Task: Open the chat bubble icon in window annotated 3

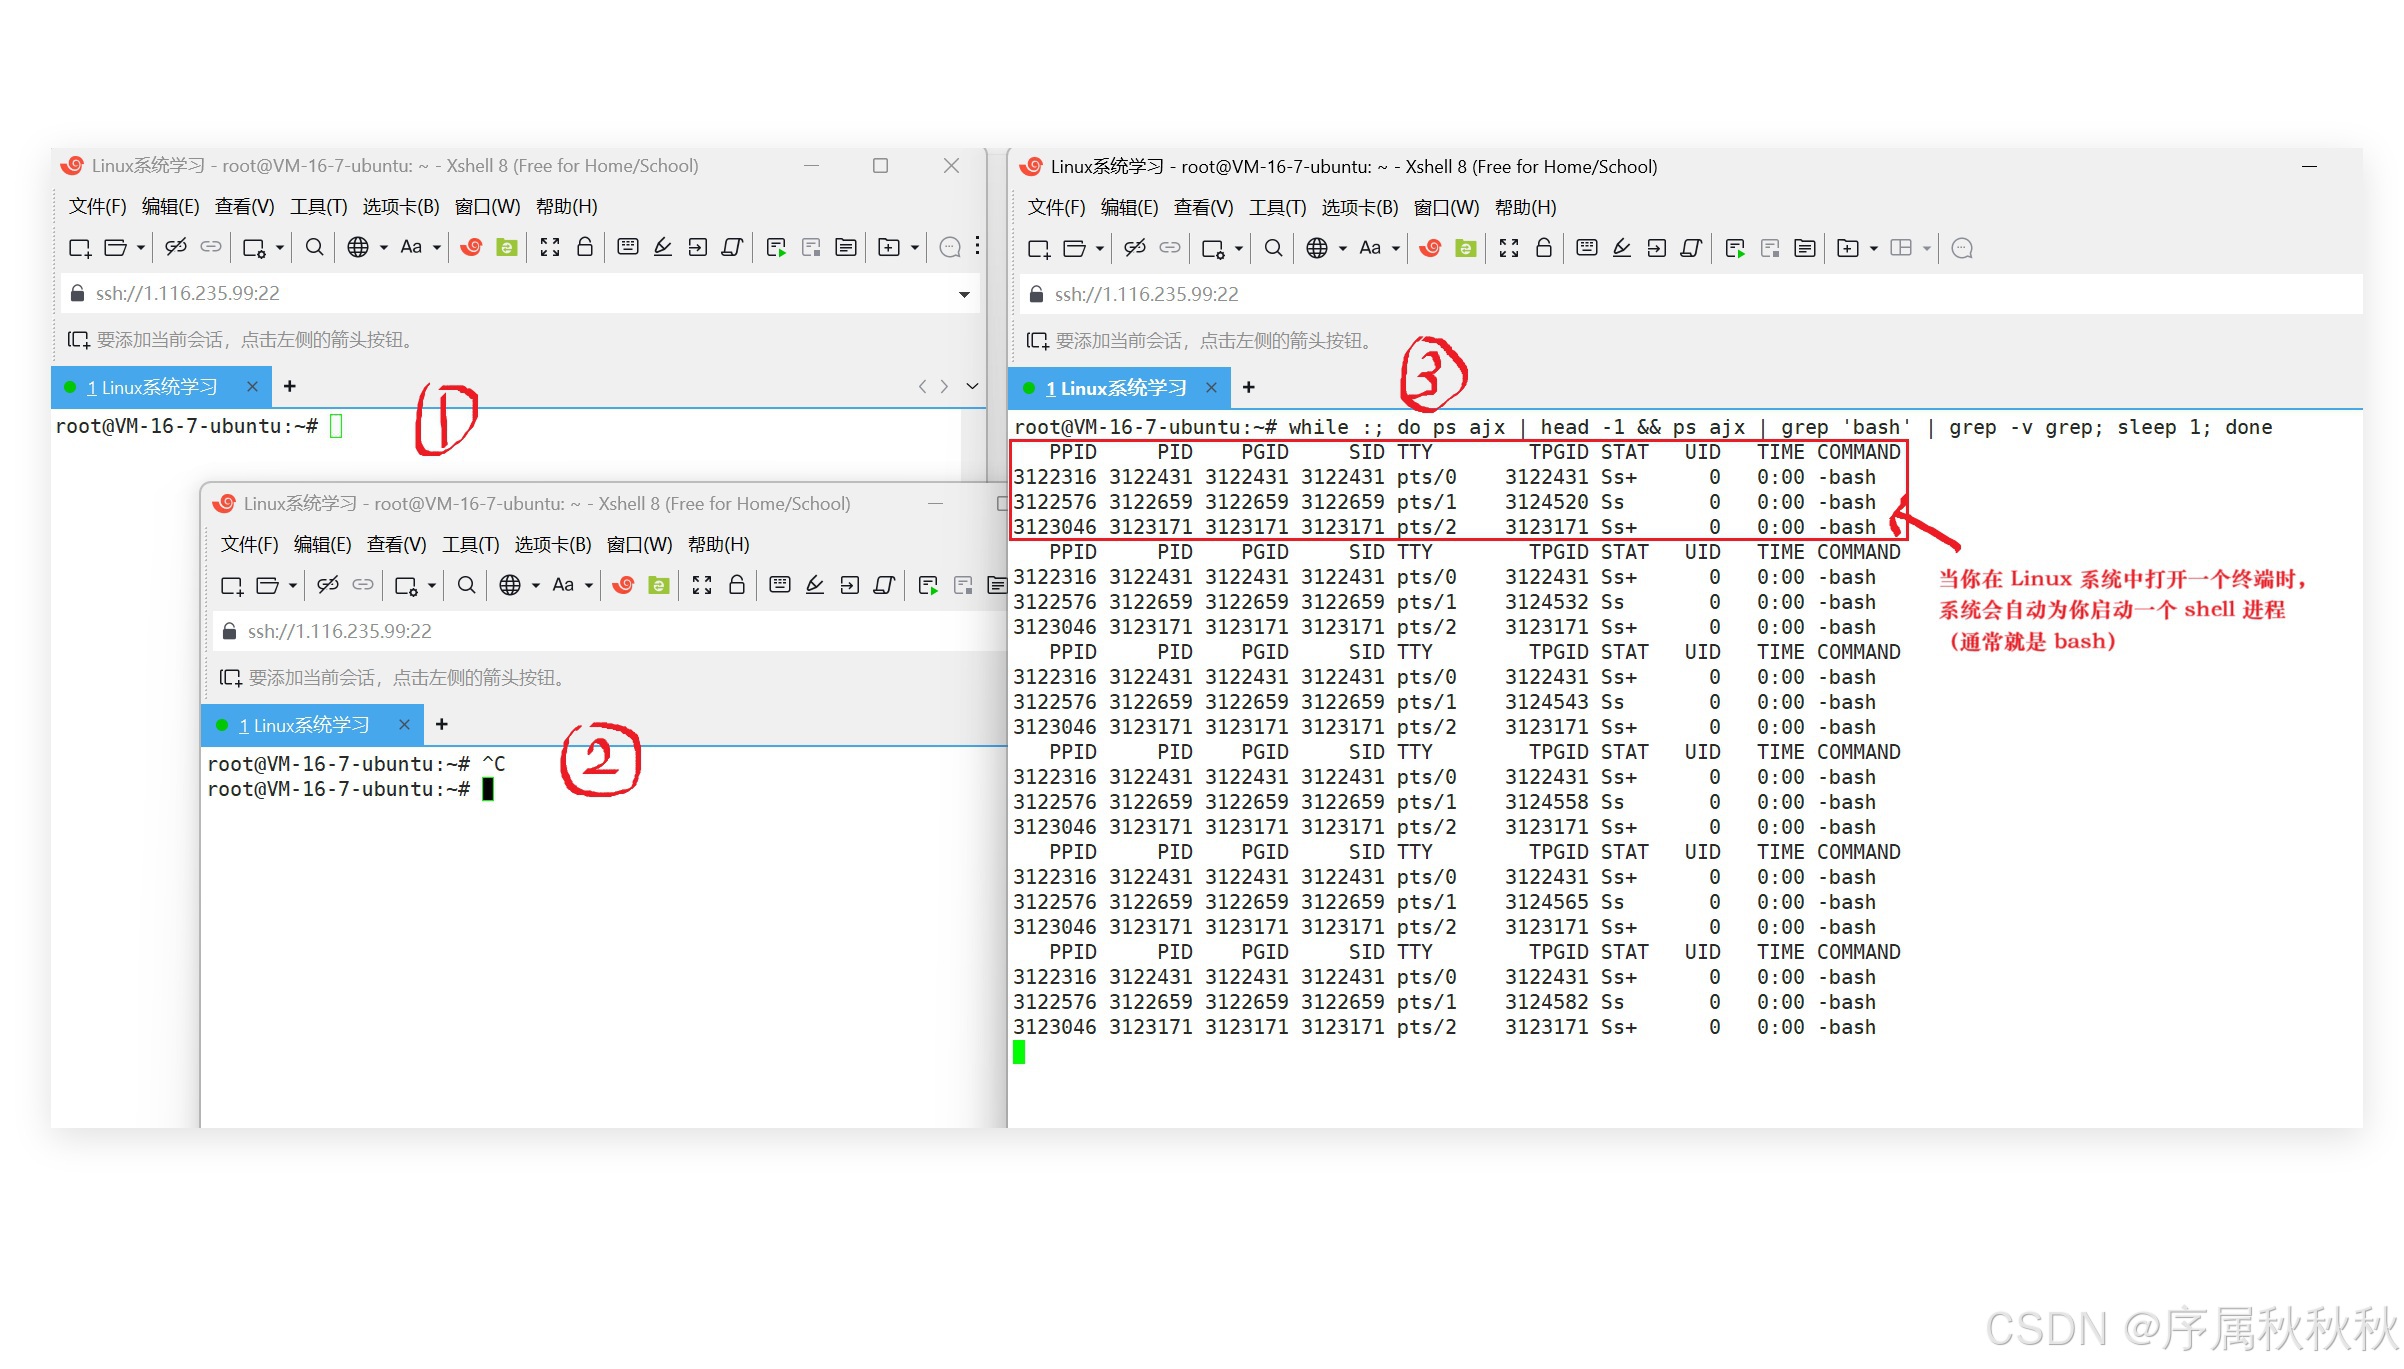Action: point(1962,249)
